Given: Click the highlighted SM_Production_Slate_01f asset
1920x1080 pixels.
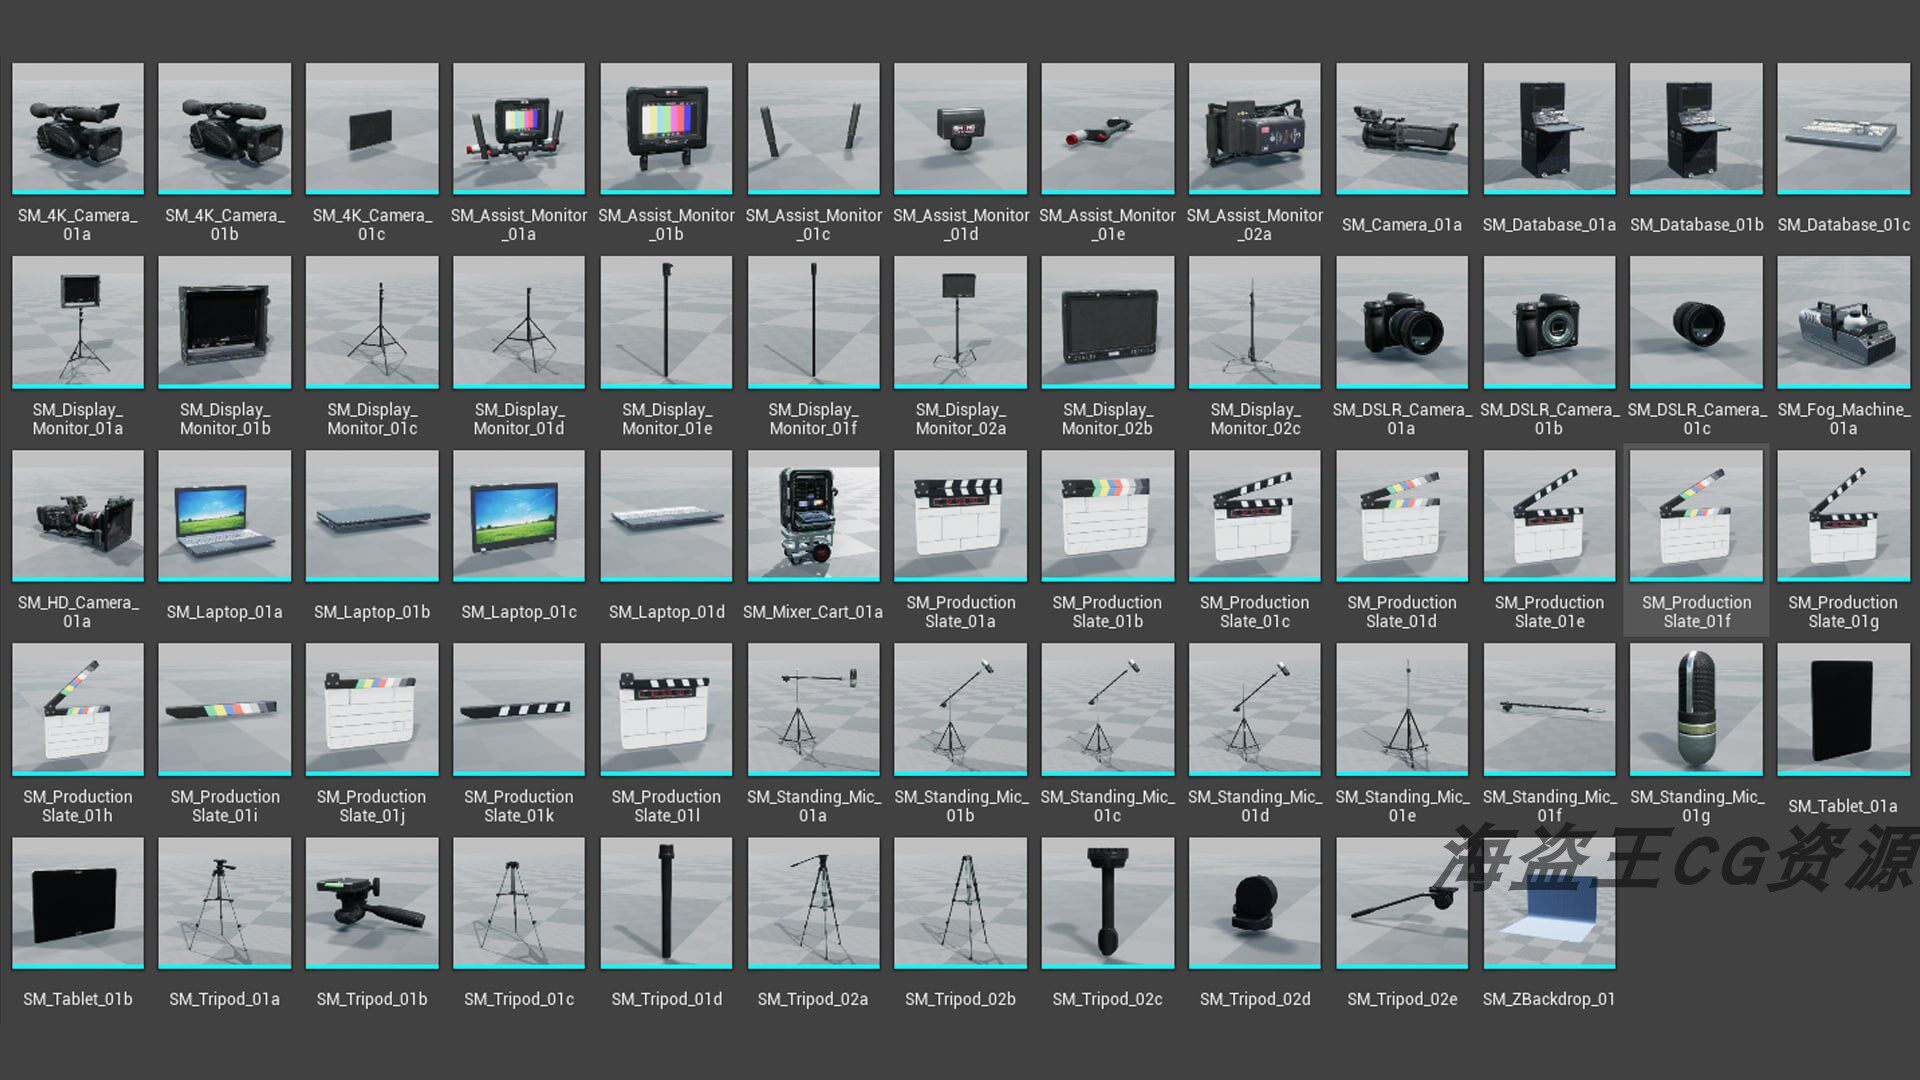Looking at the screenshot, I should (x=1696, y=516).
